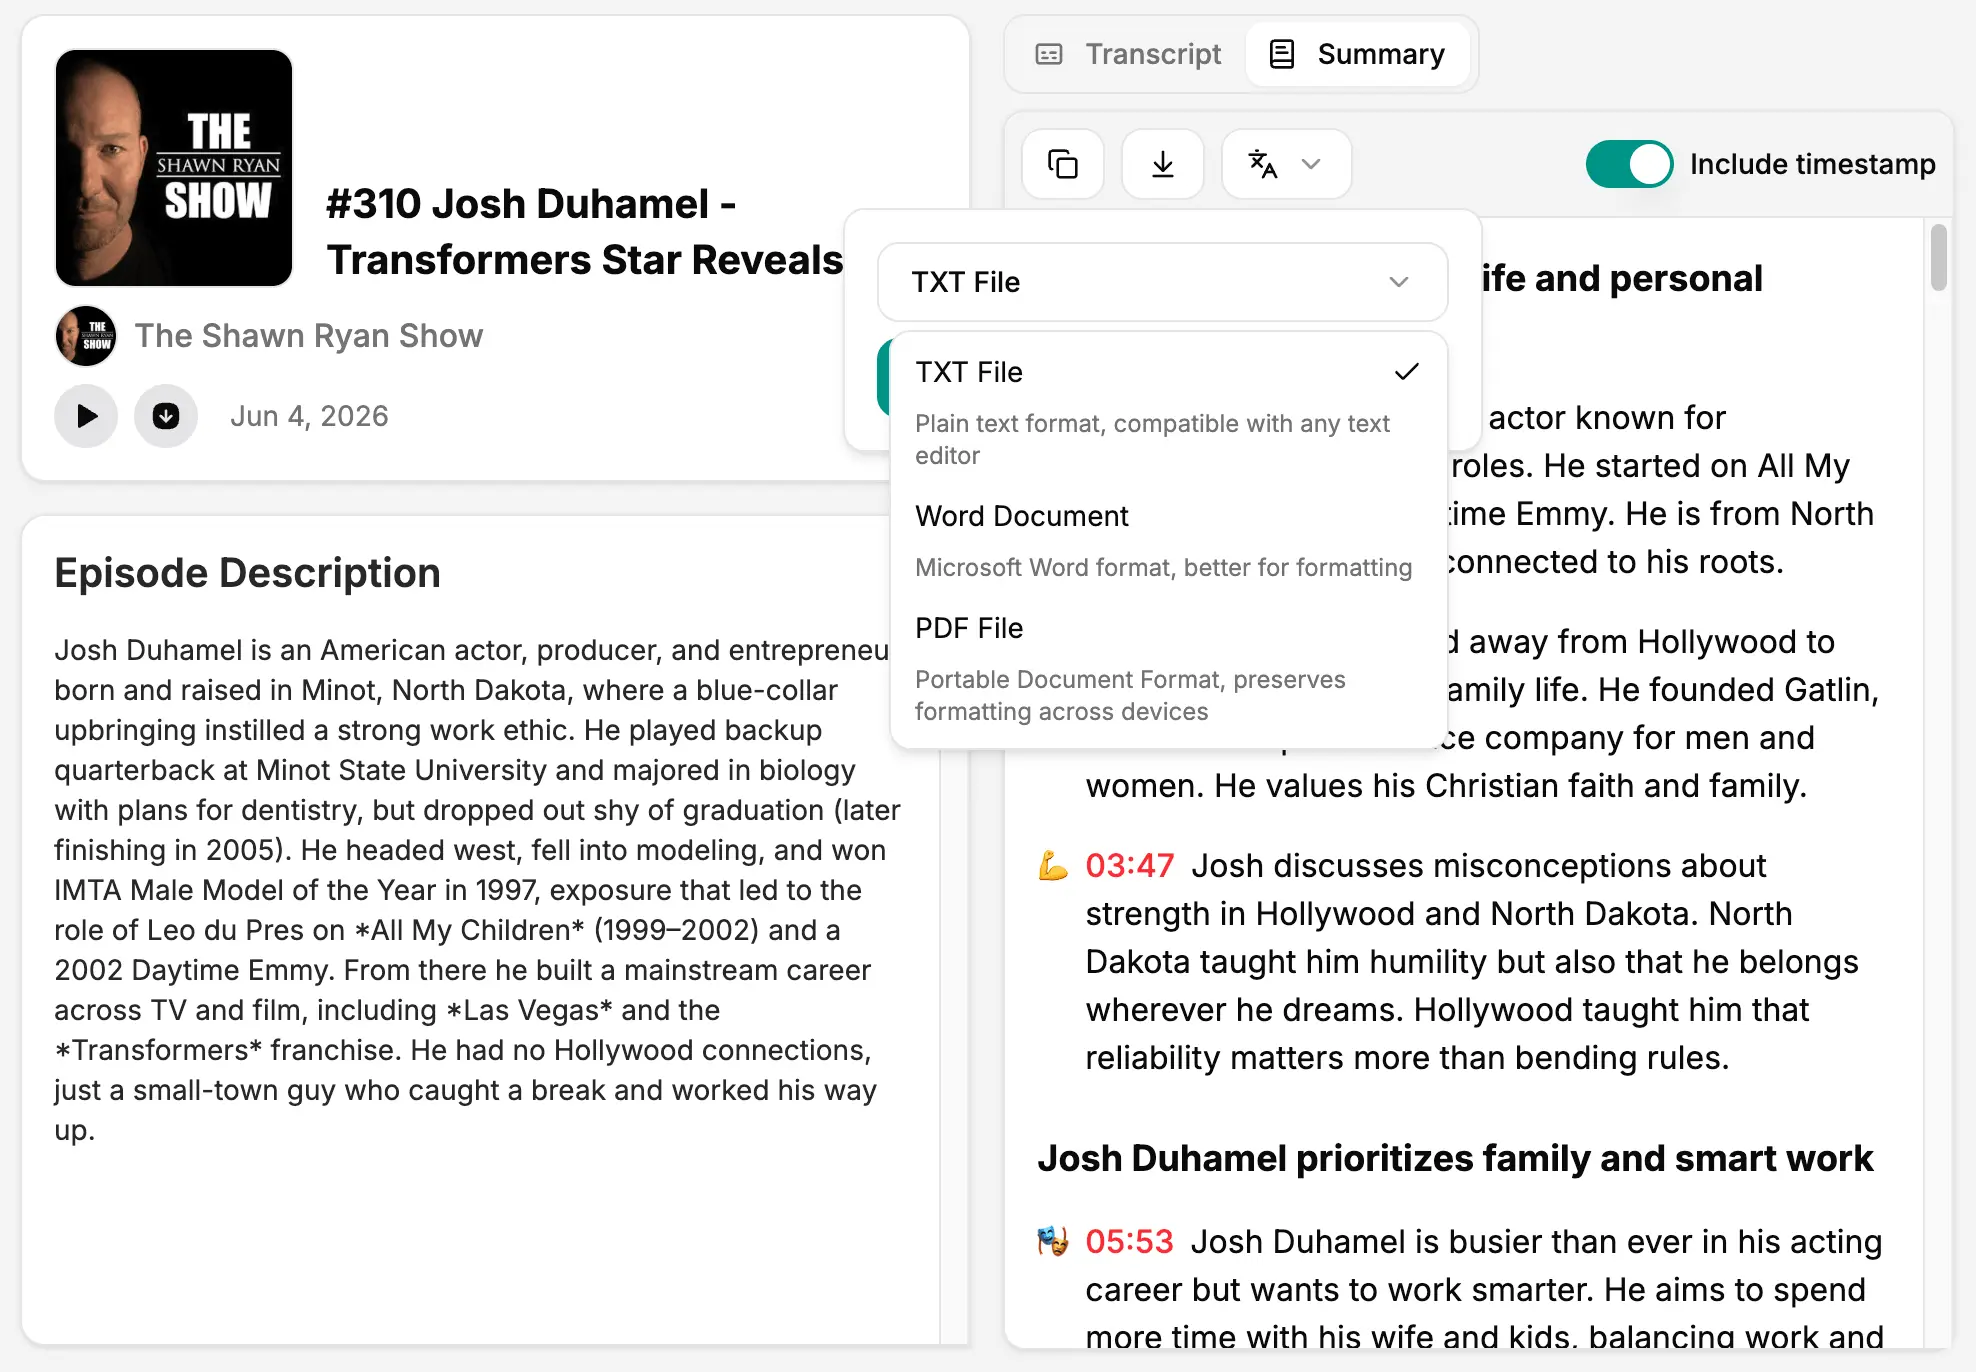Select the Summary tab
Screen dimensions: 1976x1372
(1357, 54)
